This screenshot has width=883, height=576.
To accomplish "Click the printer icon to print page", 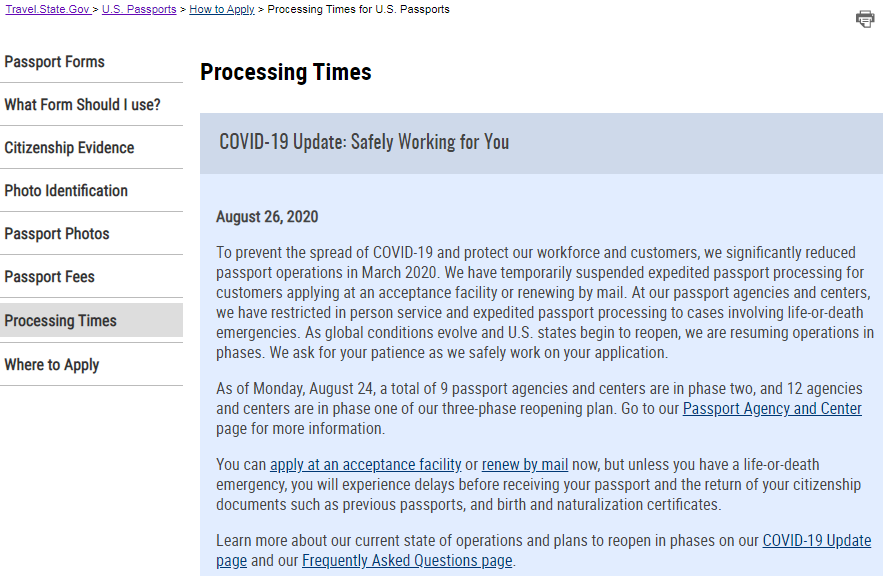I will pyautogui.click(x=865, y=18).
